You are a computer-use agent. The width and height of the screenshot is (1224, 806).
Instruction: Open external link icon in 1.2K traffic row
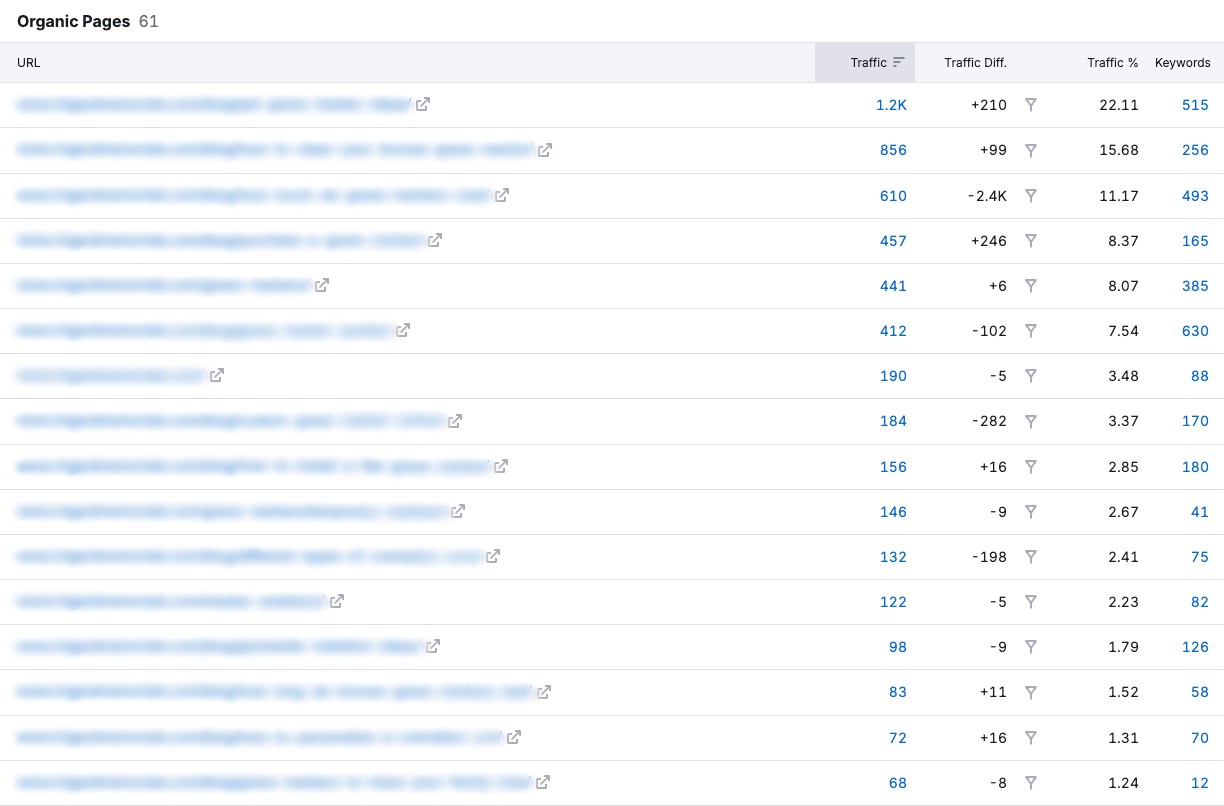point(423,104)
